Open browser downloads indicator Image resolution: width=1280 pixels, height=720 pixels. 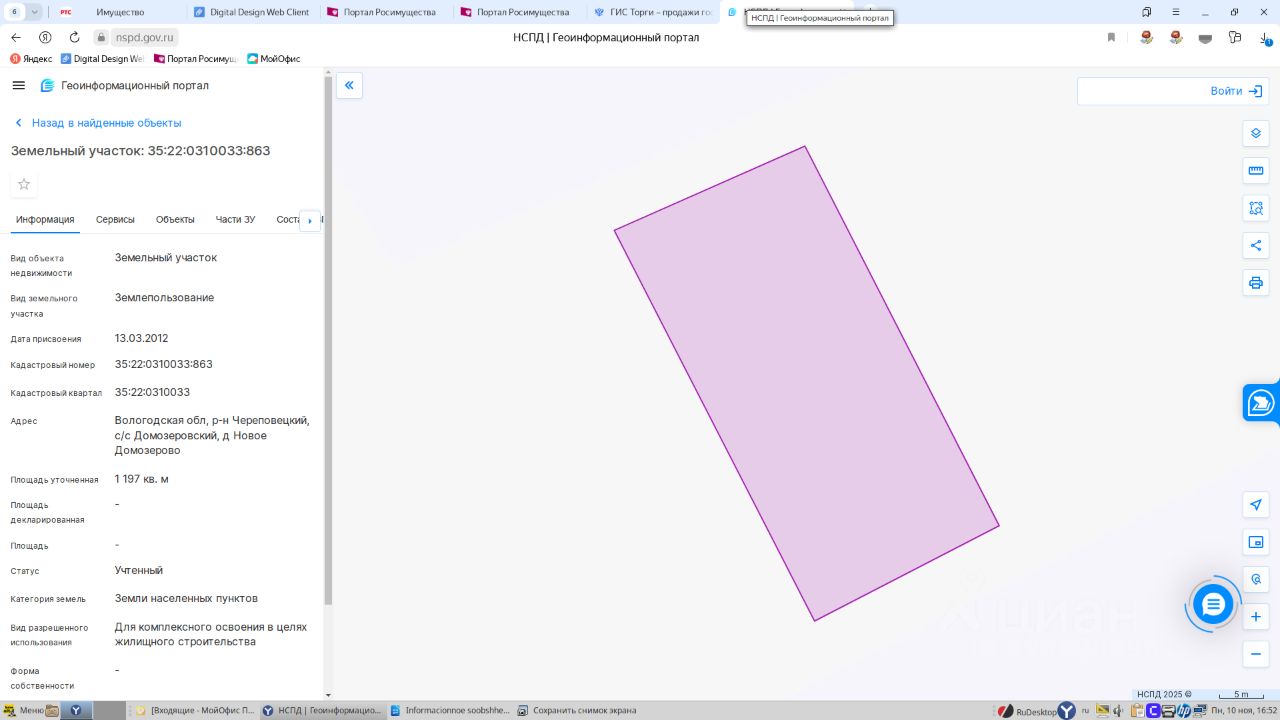1265,37
